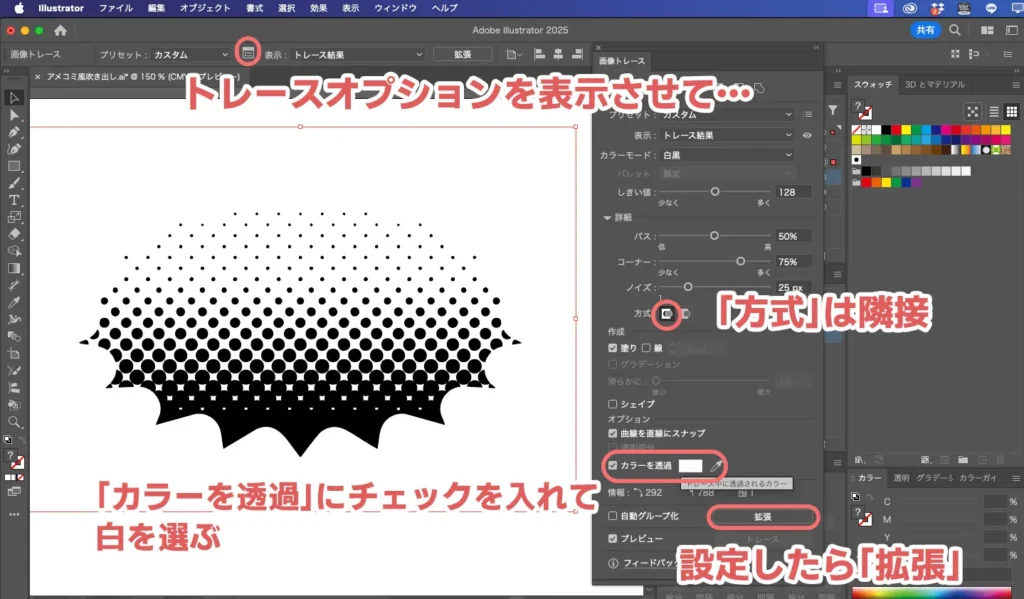Switch to the 3D とマテリアル tab
Viewport: 1024px width, 599px height.
tap(934, 84)
